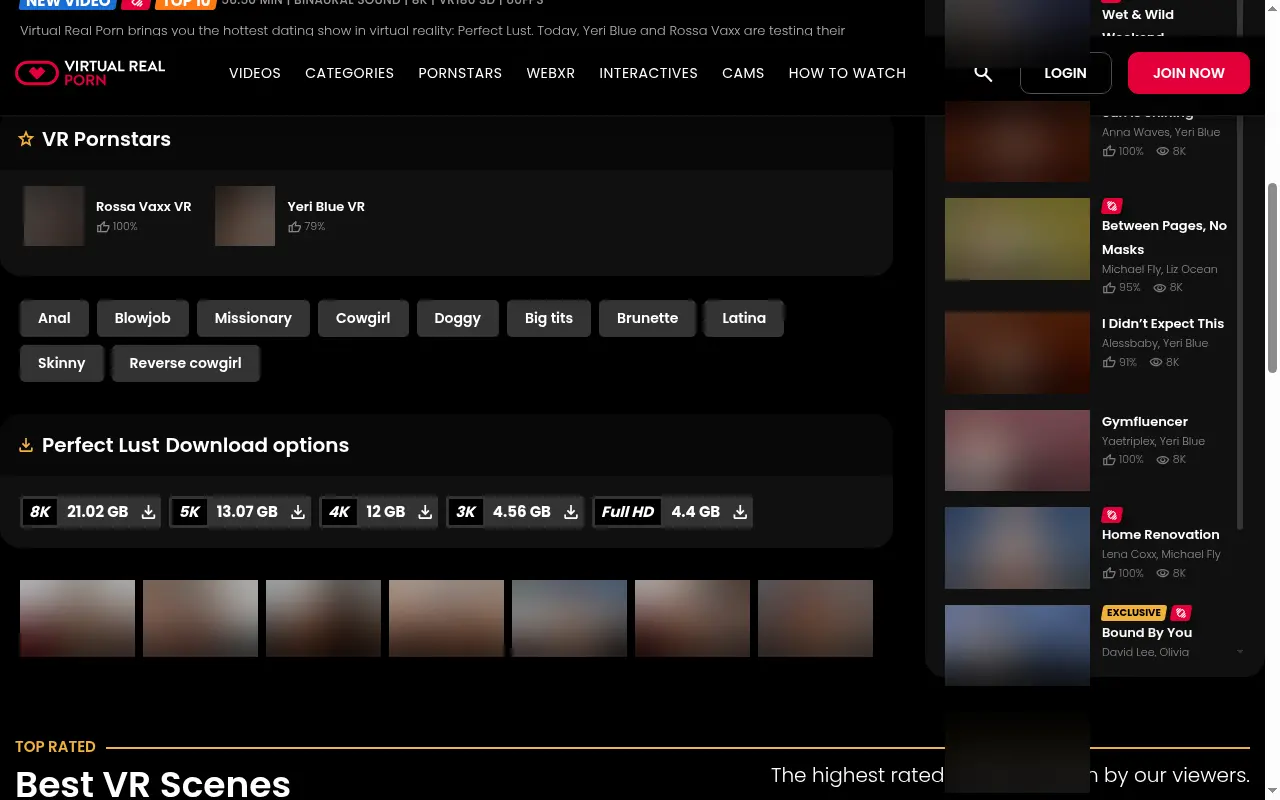Select the Big tits tag
This screenshot has width=1280, height=800.
coord(549,318)
